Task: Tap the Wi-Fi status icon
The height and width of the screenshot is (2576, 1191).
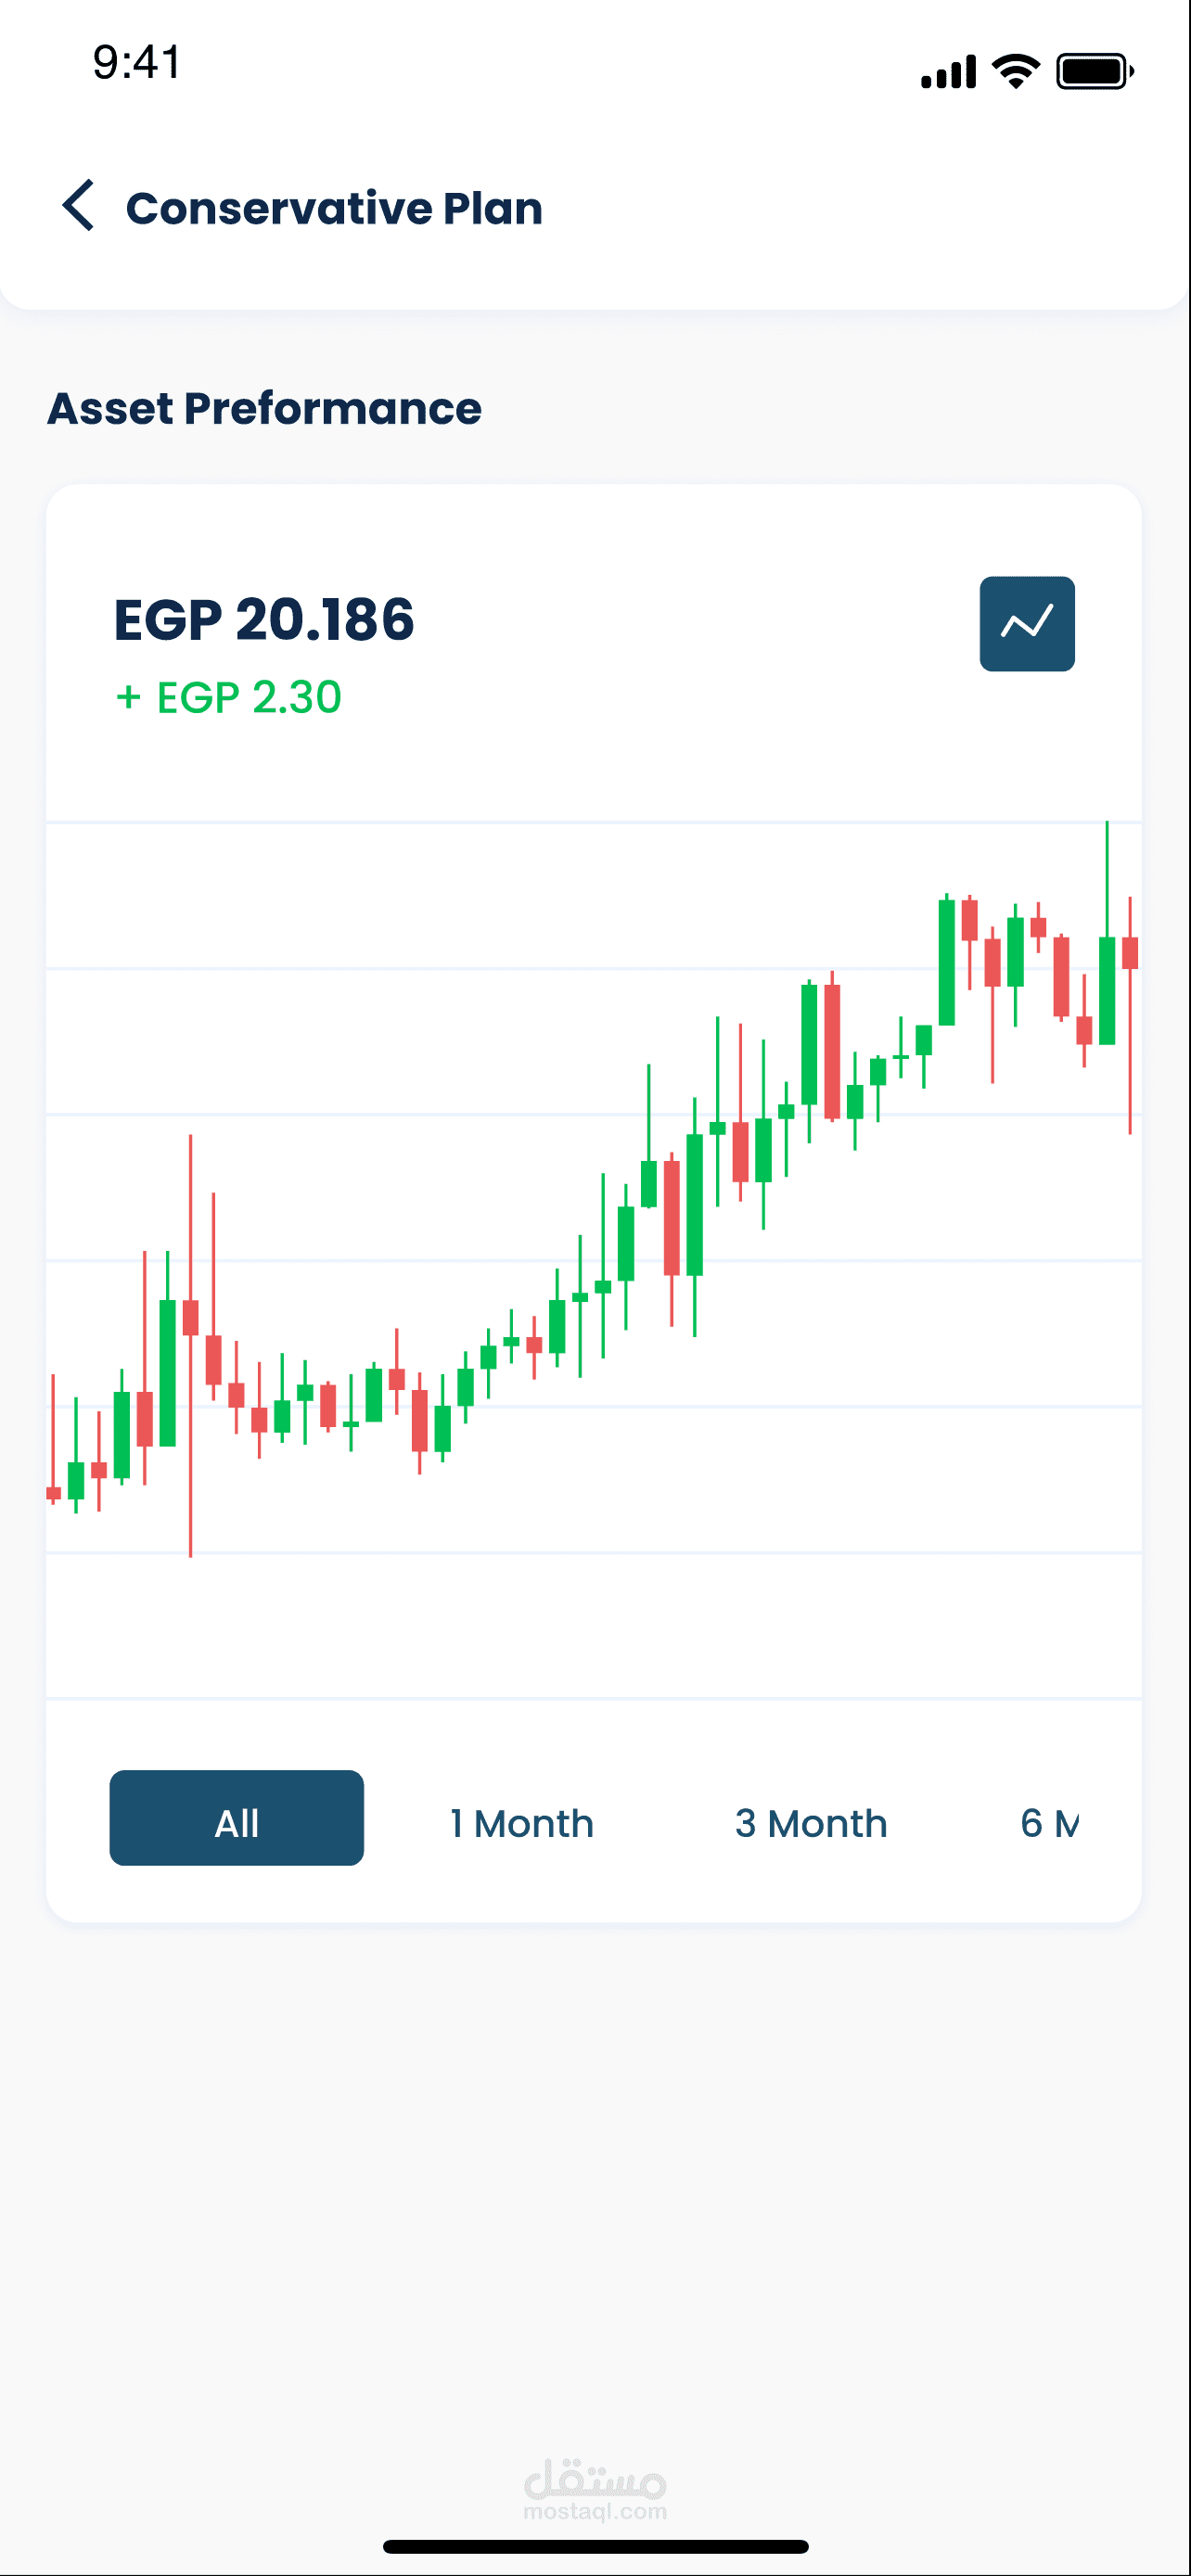Action: point(1015,71)
